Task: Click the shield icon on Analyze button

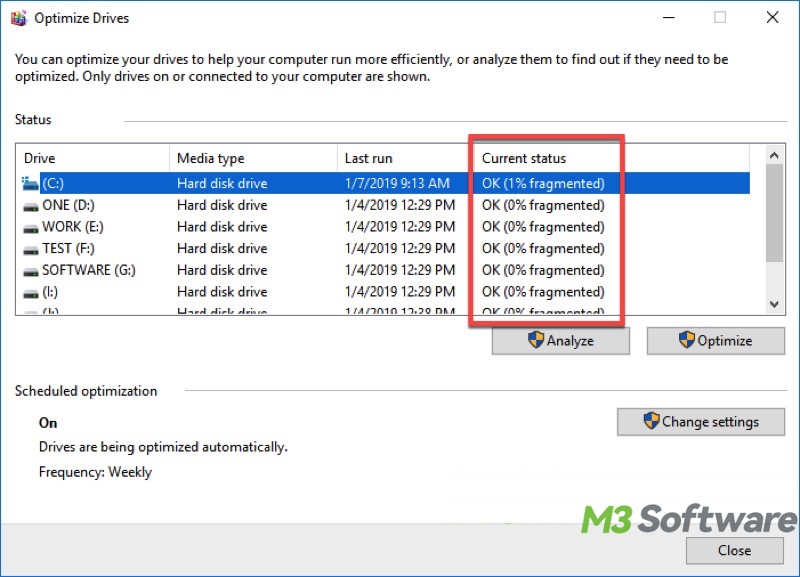Action: coord(536,341)
